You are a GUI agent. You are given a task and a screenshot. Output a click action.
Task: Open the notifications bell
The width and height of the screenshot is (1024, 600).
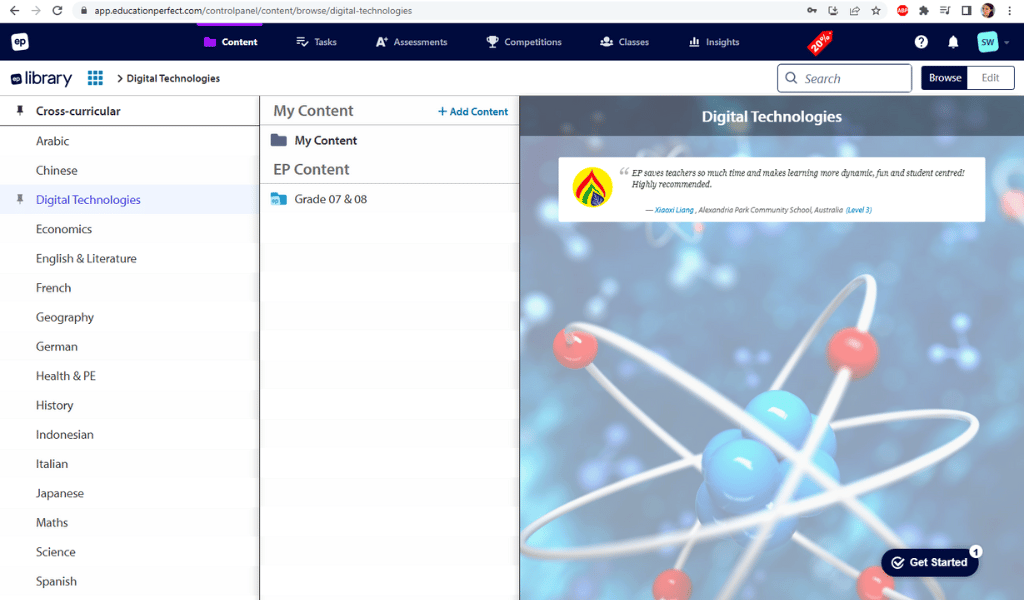pos(953,42)
